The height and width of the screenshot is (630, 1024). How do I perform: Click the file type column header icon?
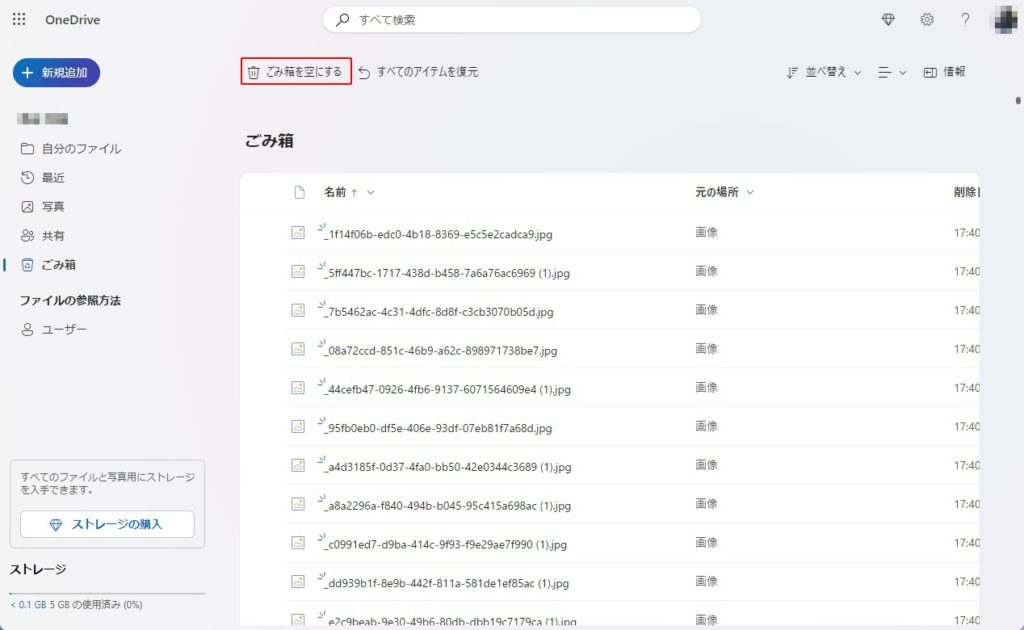(x=298, y=192)
